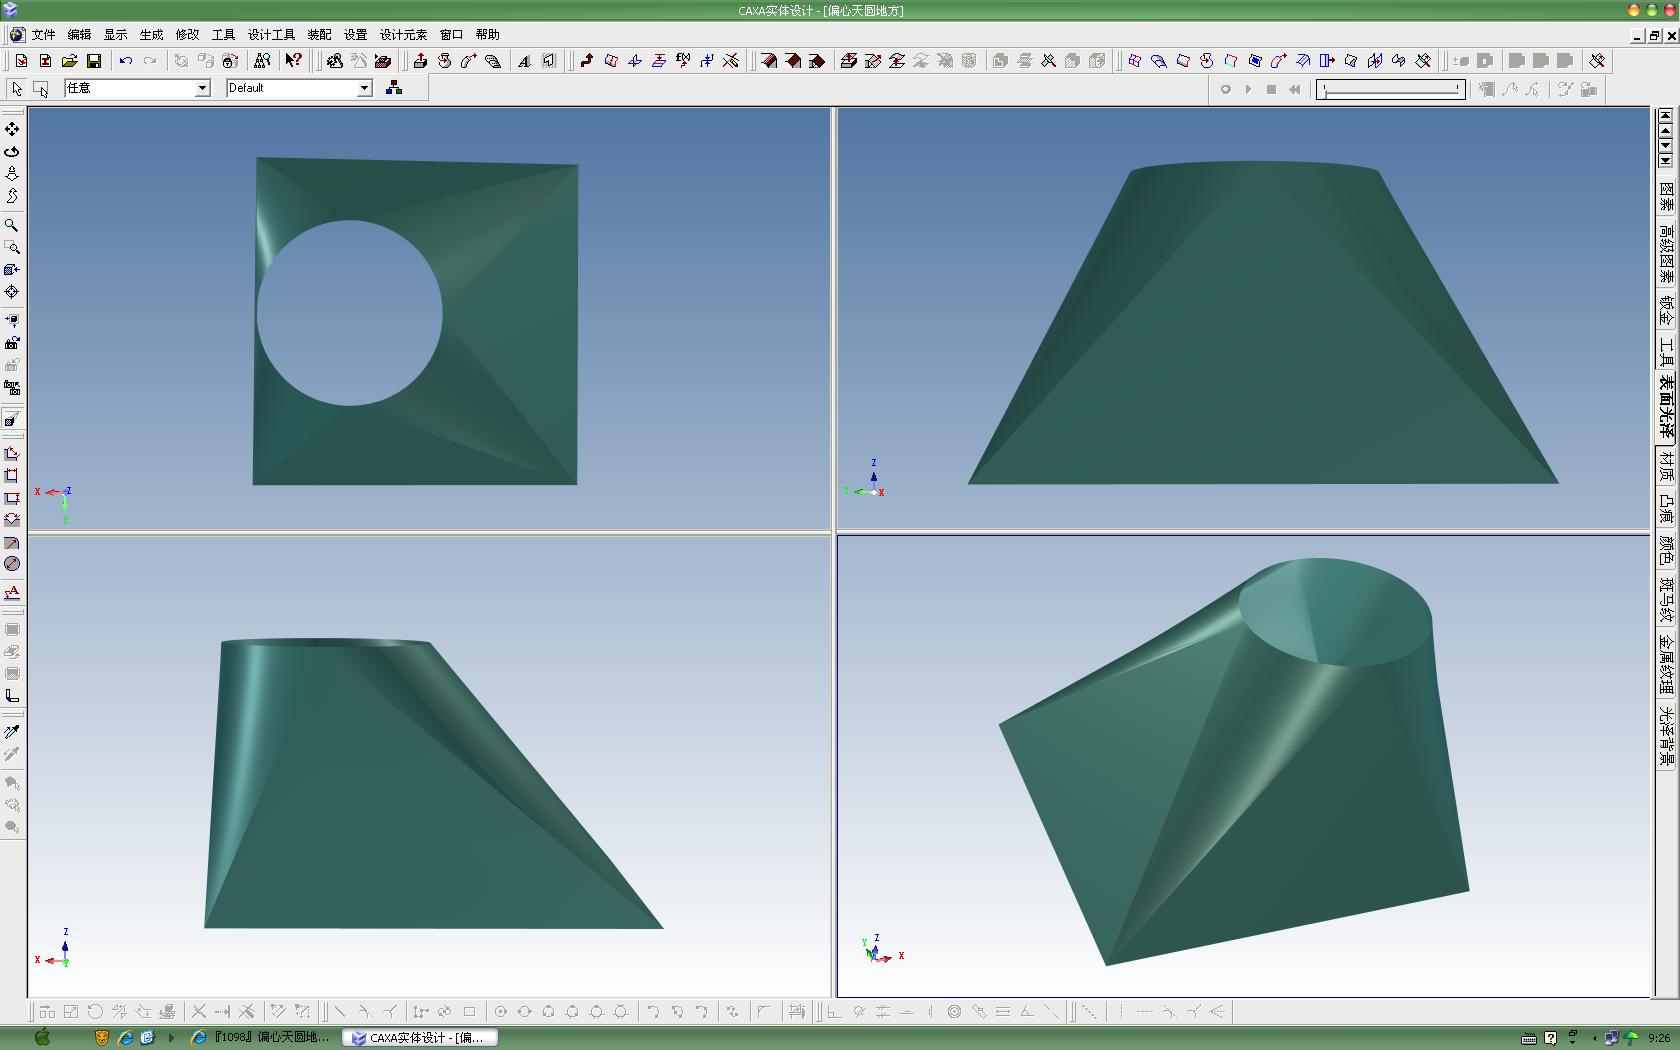Image resolution: width=1680 pixels, height=1050 pixels.
Task: Click the magnifier zoom tool
Action: coord(12,225)
